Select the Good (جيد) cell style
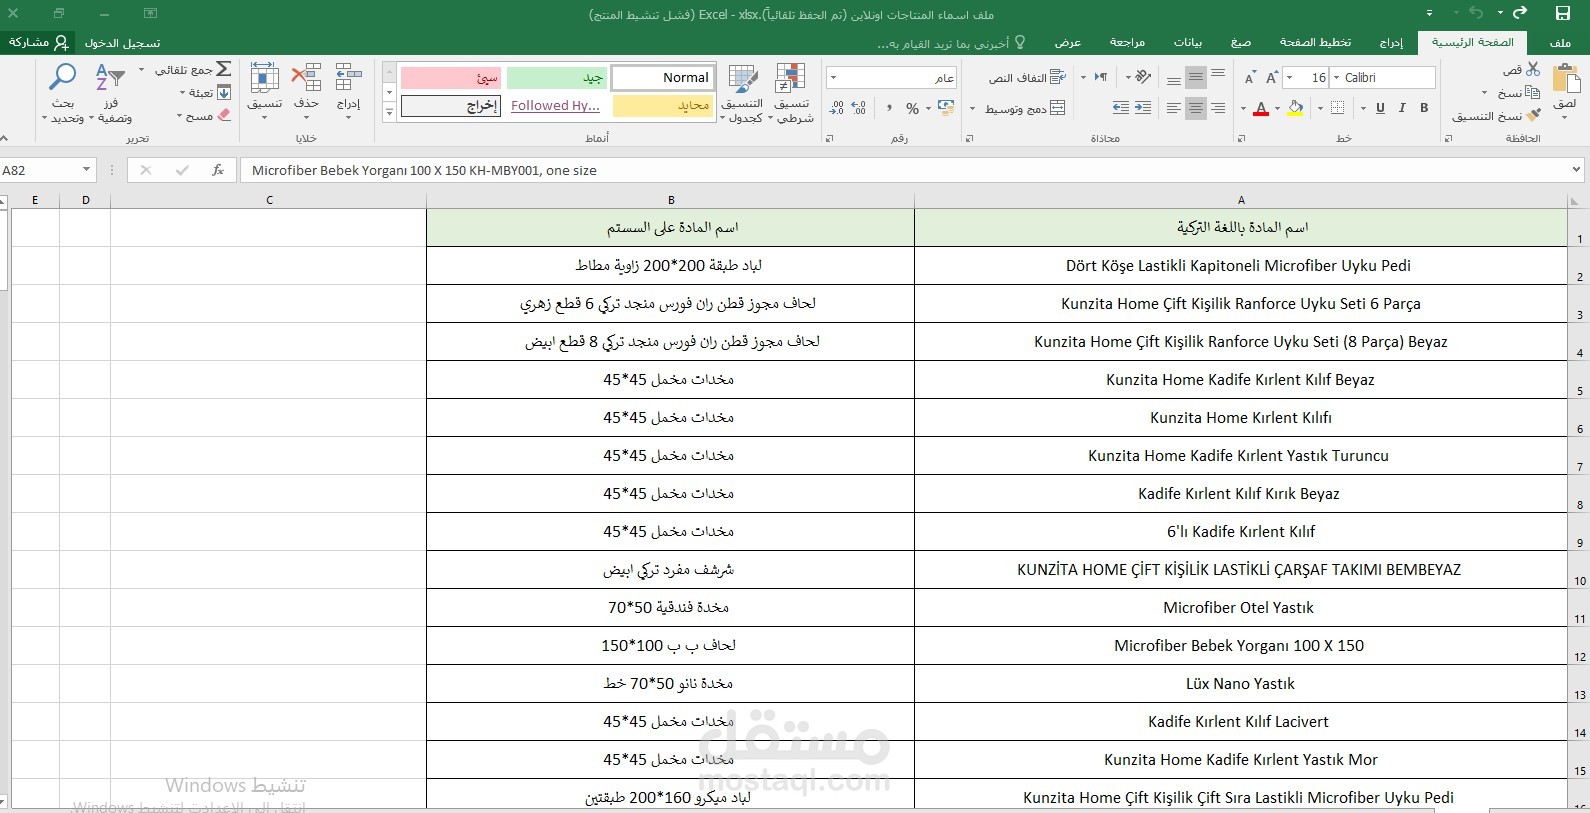This screenshot has width=1590, height=813. pos(556,78)
